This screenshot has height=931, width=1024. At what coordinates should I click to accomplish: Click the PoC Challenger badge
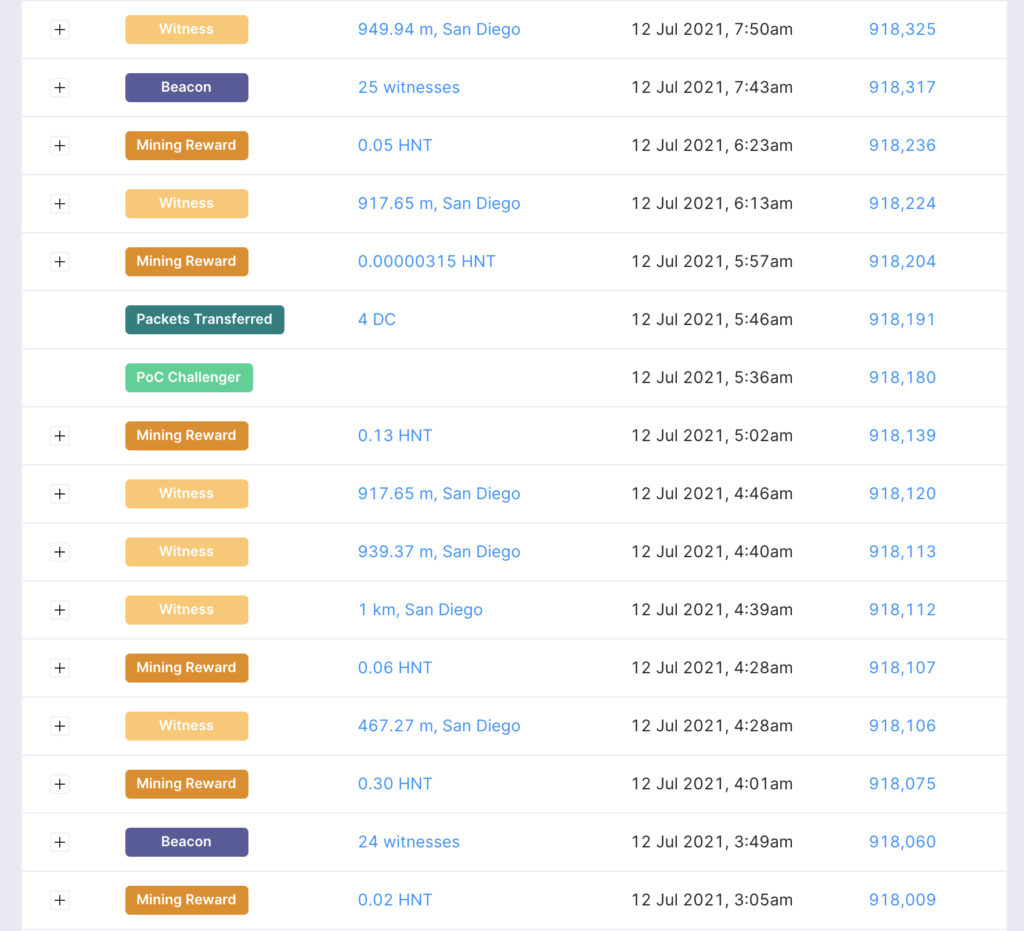188,378
